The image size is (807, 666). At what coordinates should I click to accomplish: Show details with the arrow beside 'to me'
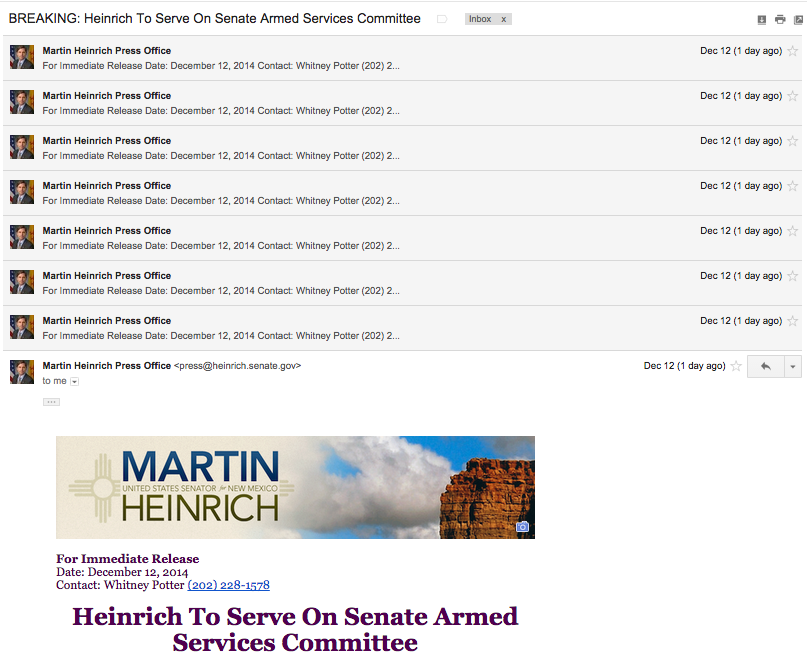click(75, 381)
